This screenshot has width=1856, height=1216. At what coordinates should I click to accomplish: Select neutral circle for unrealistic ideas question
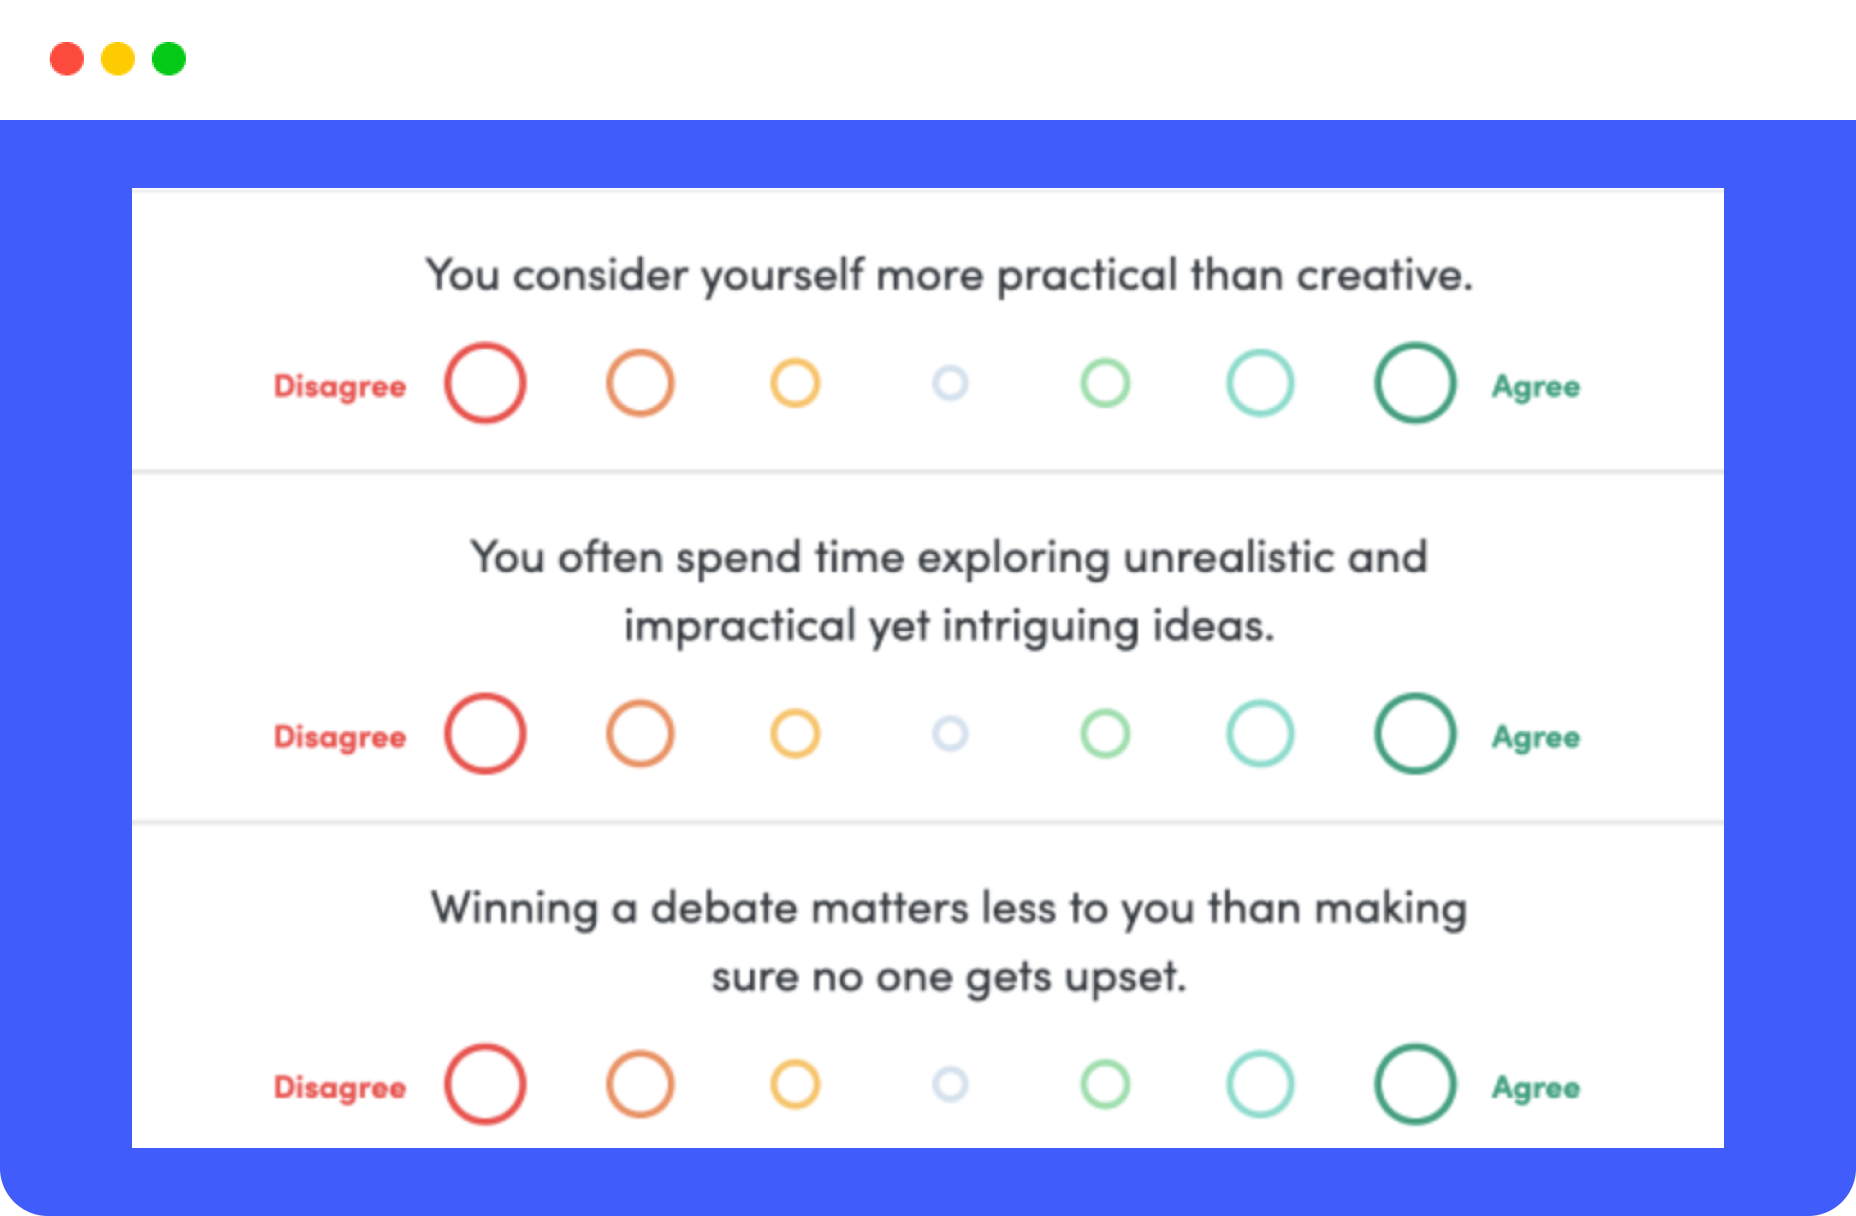(x=950, y=734)
